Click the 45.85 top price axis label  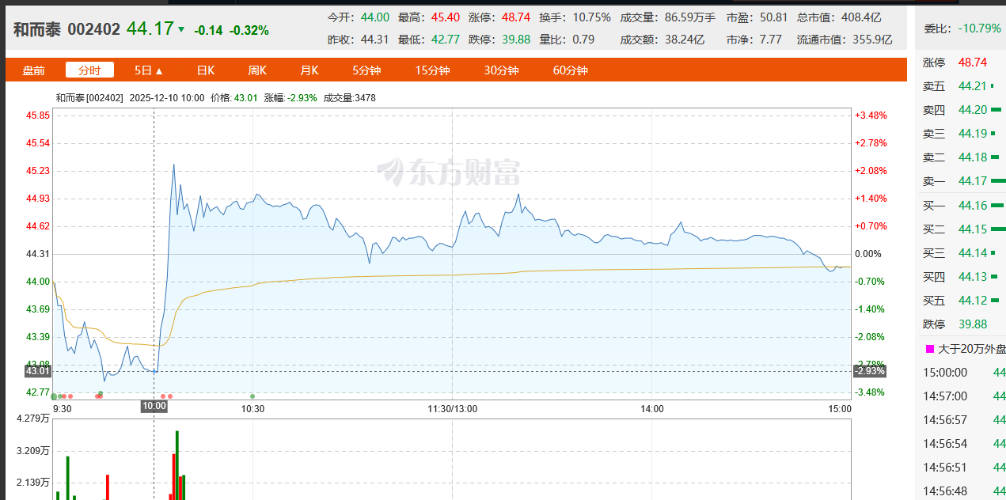[37, 116]
